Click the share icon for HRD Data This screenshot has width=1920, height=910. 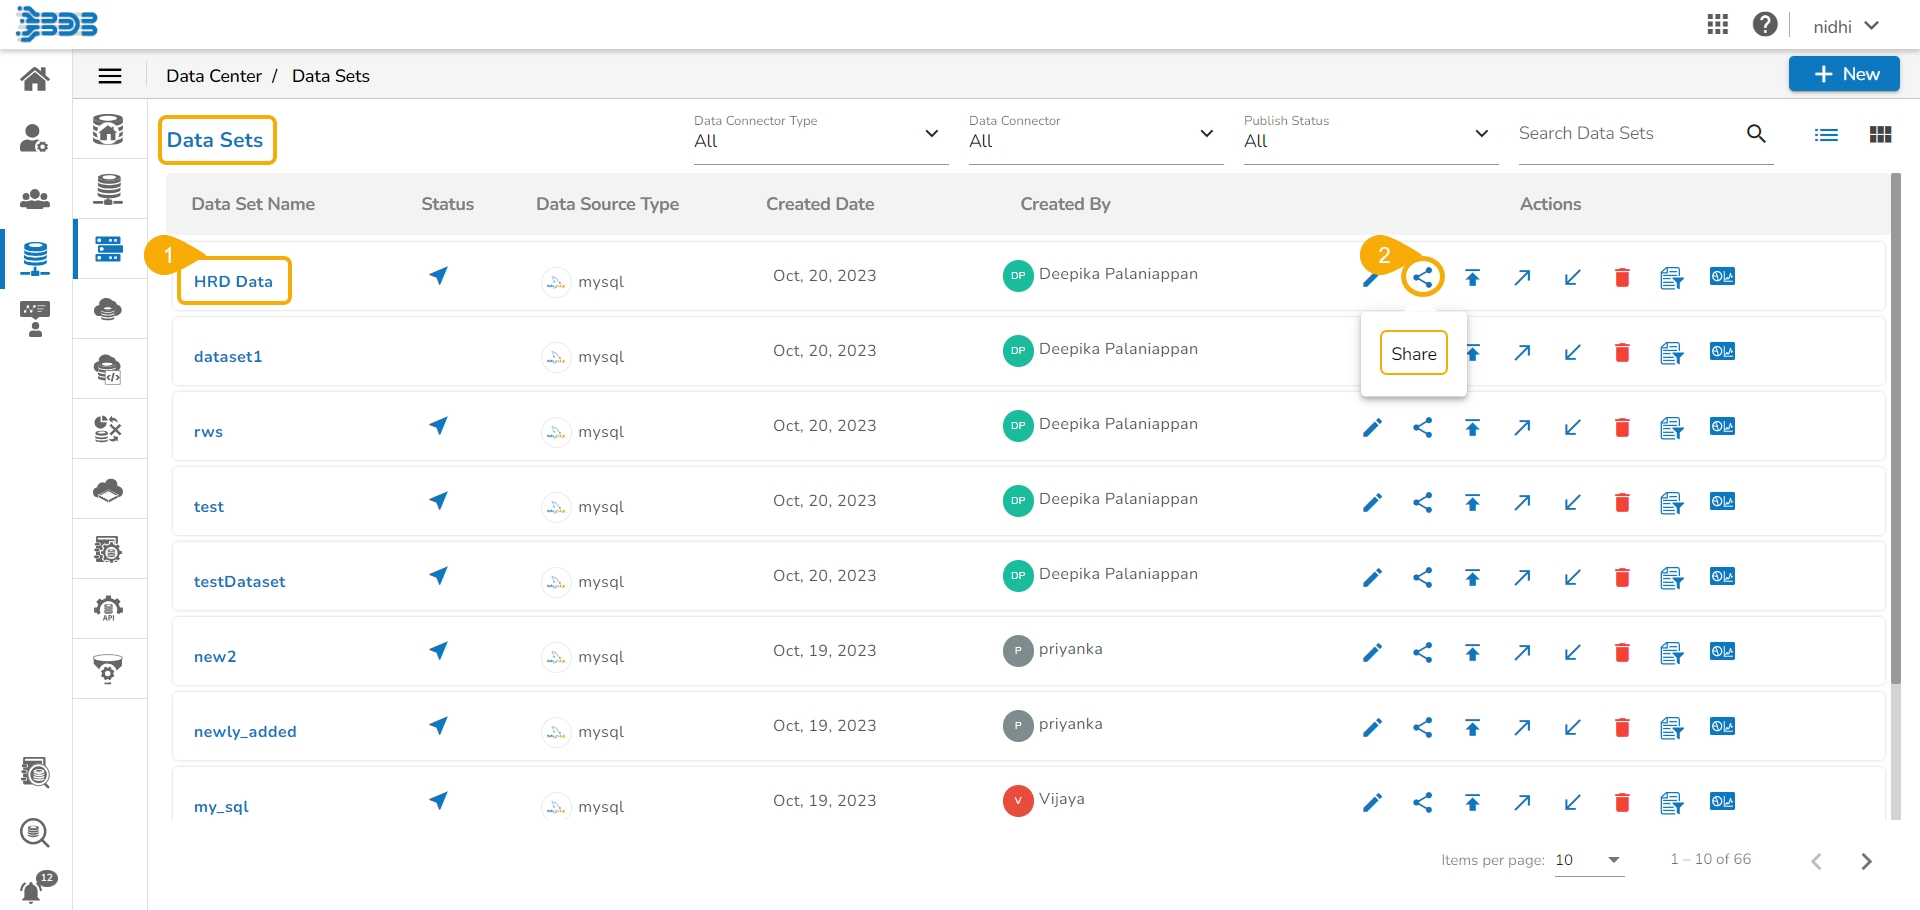(1422, 277)
